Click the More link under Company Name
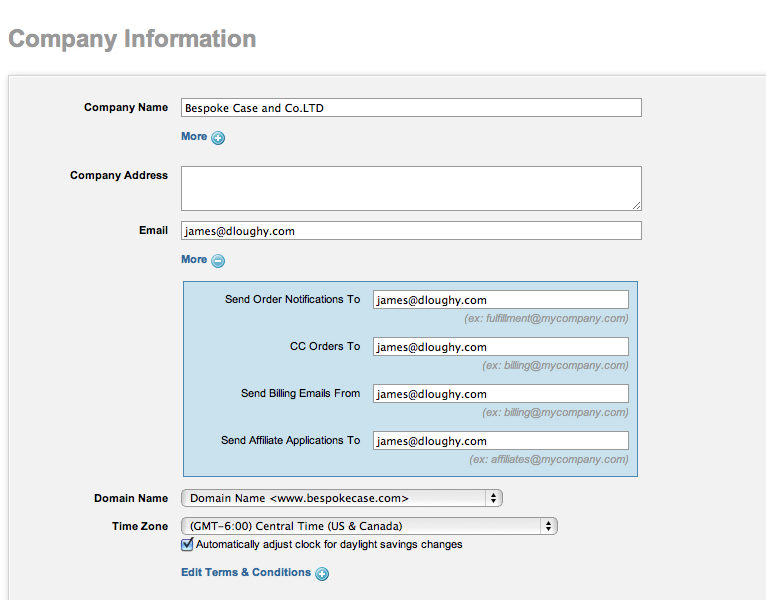 [x=194, y=137]
